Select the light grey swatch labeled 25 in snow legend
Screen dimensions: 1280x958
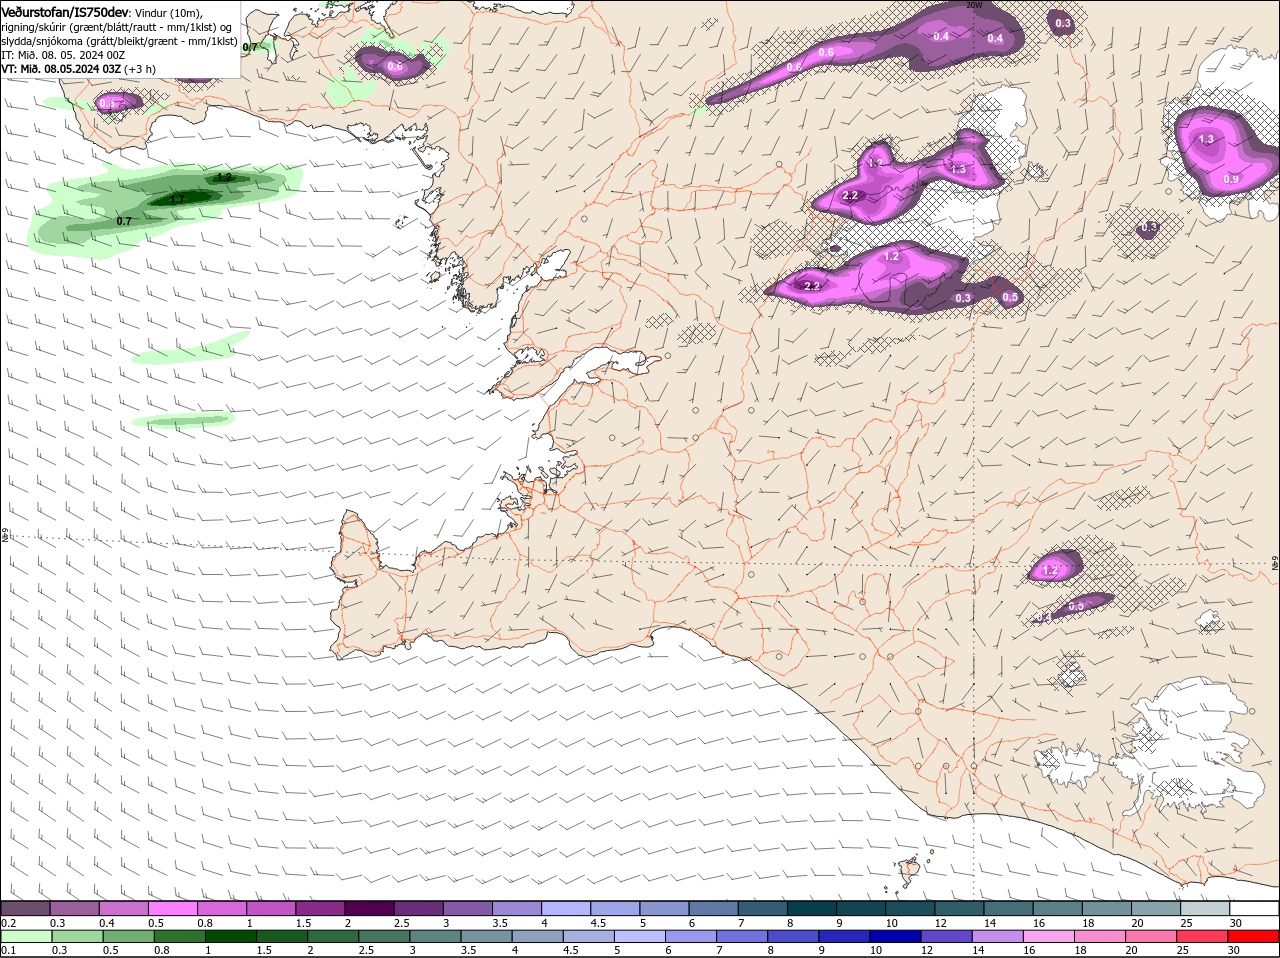1205,909
